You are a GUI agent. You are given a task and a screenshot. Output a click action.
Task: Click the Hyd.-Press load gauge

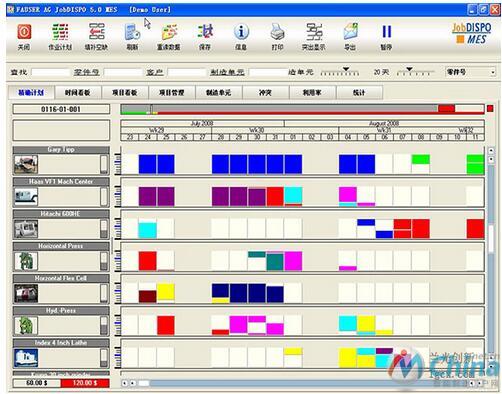click(104, 325)
